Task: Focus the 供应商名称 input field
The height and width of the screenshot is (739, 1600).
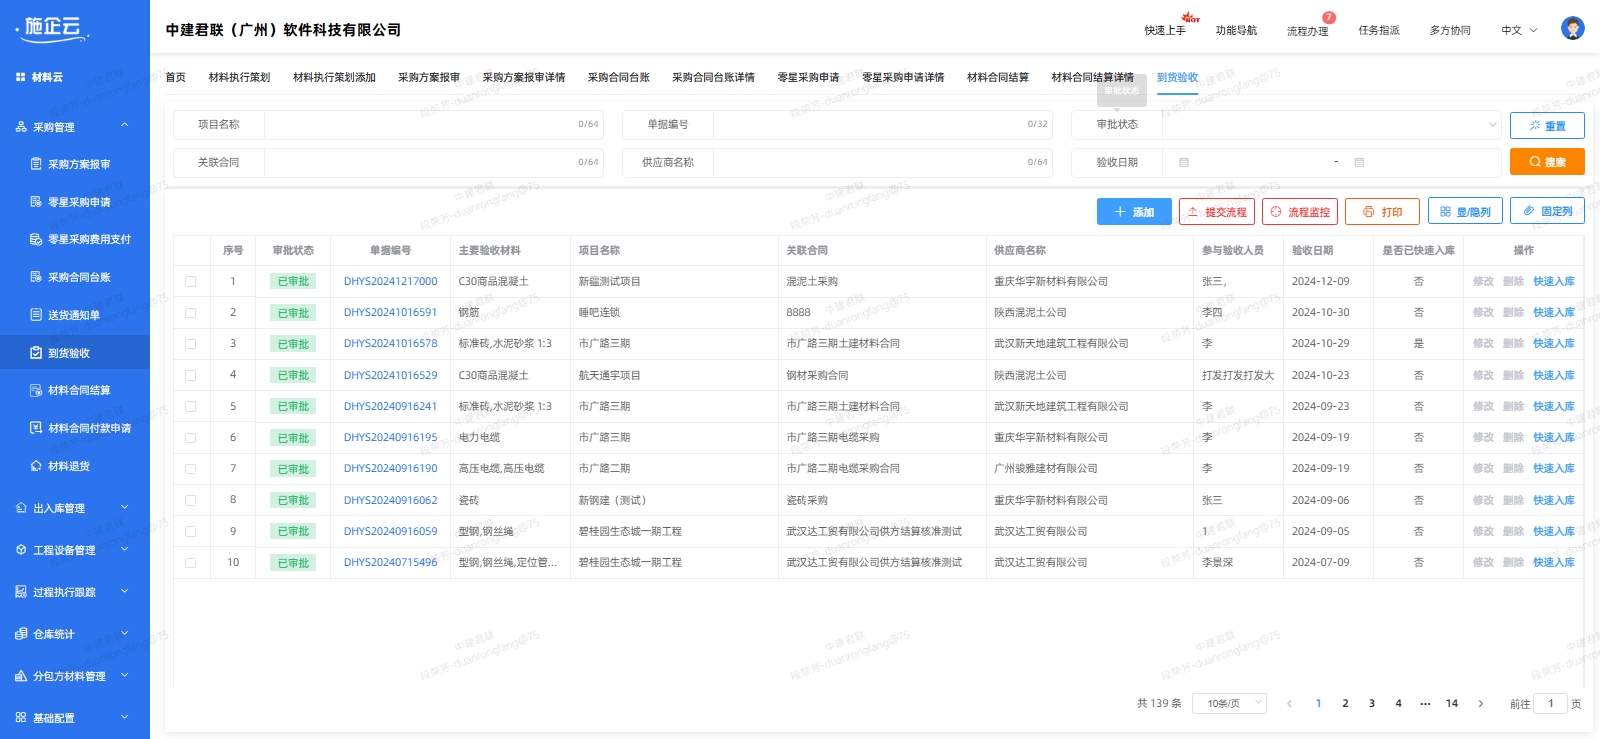Action: 883,162
